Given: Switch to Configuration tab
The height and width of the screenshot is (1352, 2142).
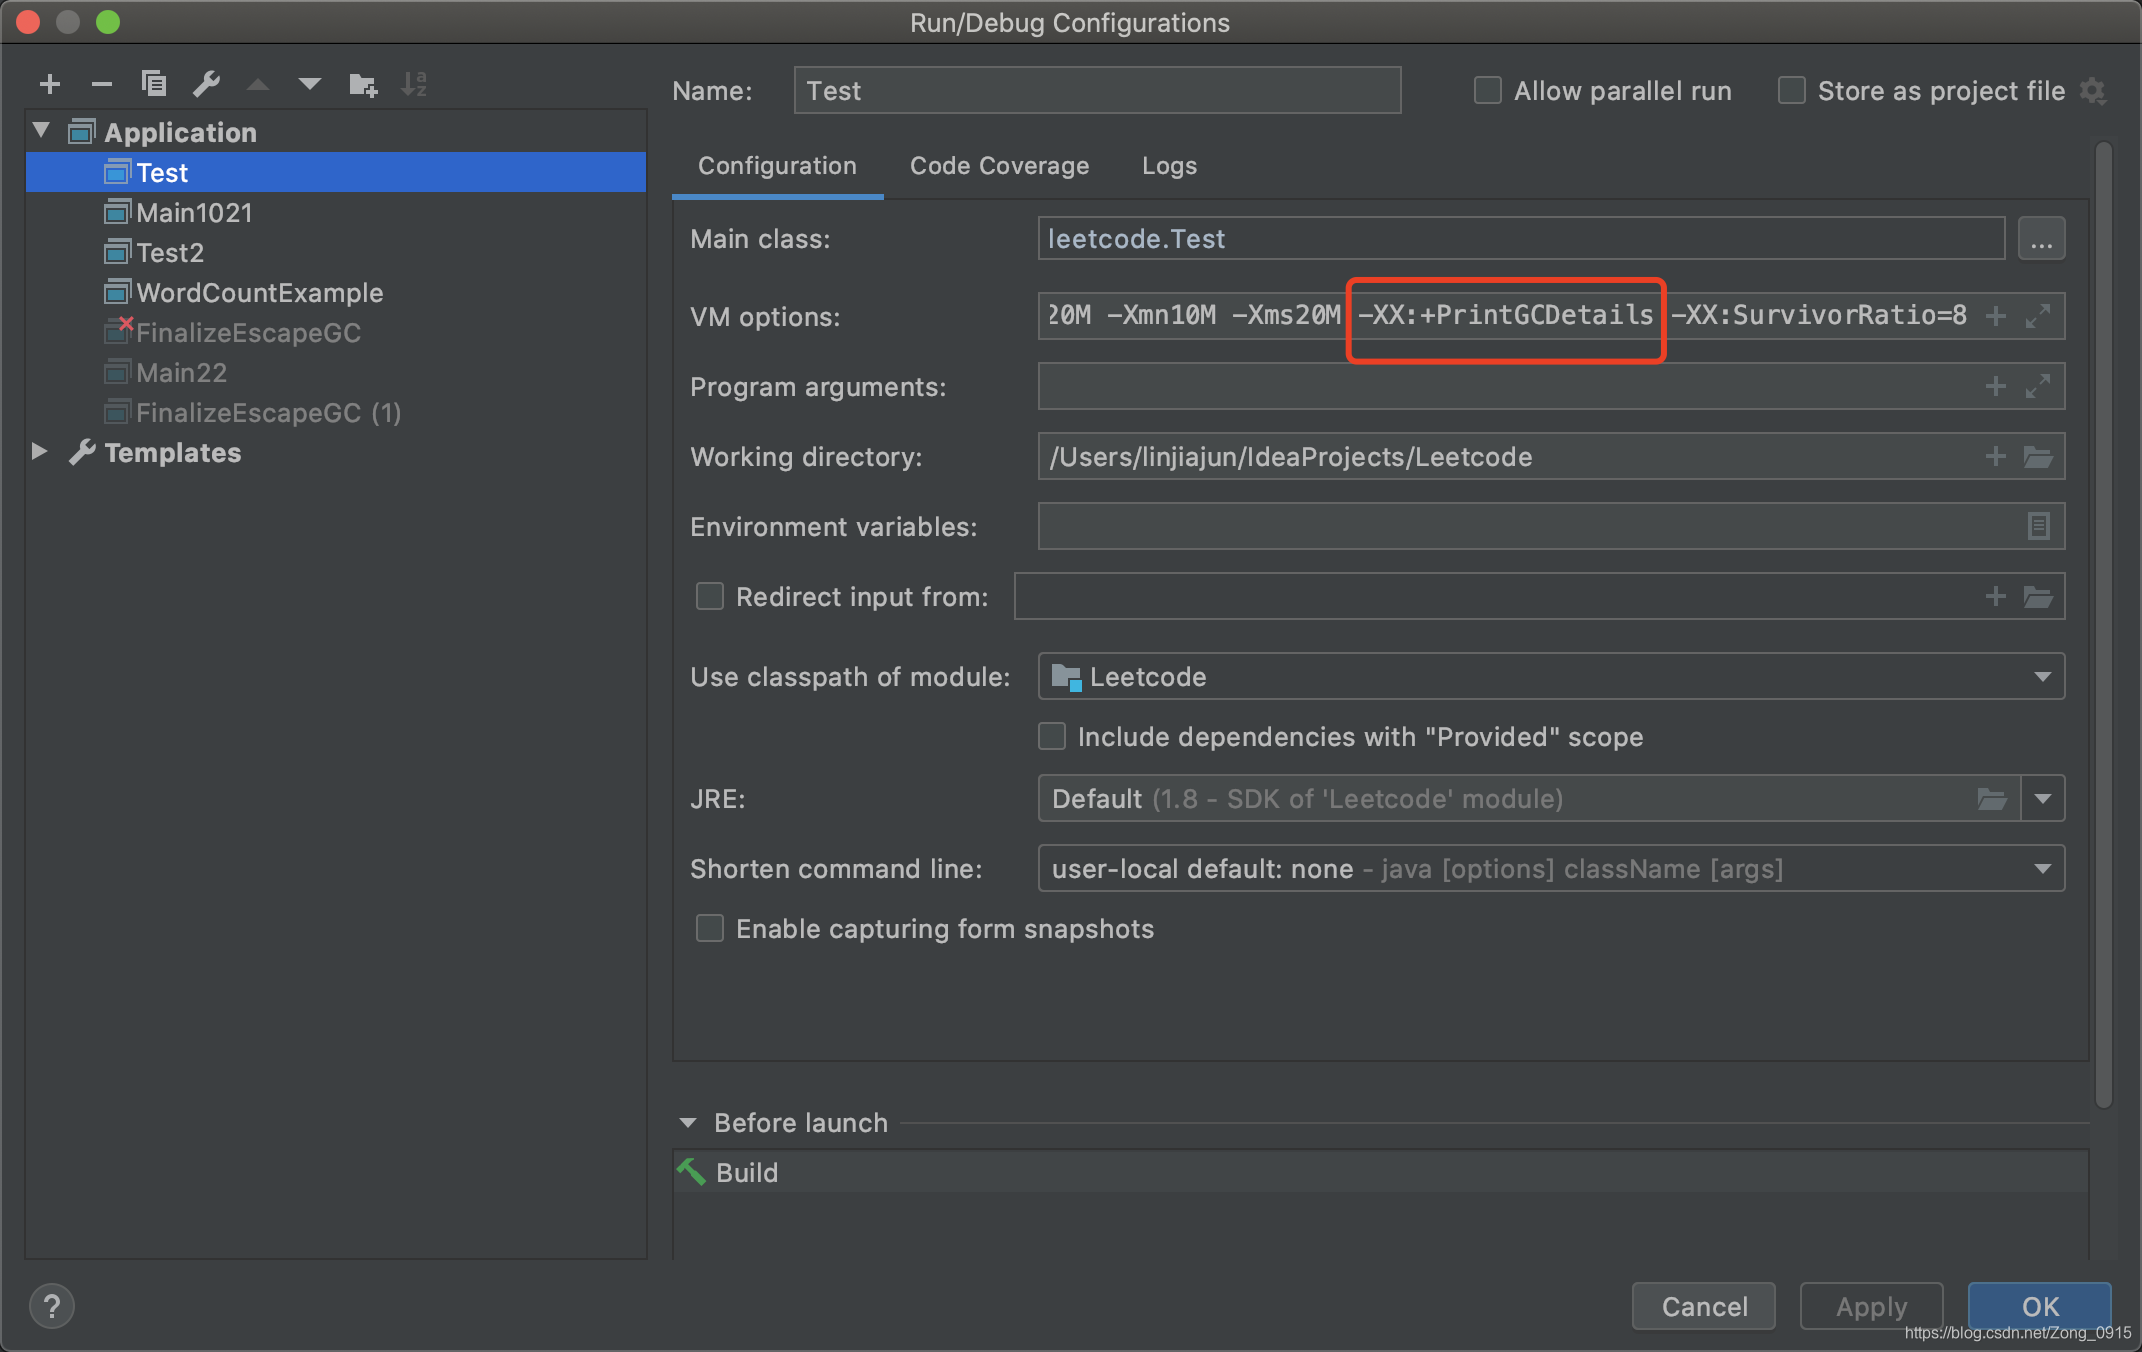Looking at the screenshot, I should pyautogui.click(x=777, y=166).
